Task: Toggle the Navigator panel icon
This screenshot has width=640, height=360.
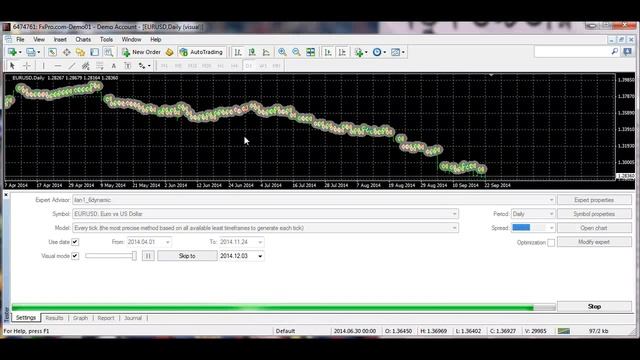Action: 80,52
